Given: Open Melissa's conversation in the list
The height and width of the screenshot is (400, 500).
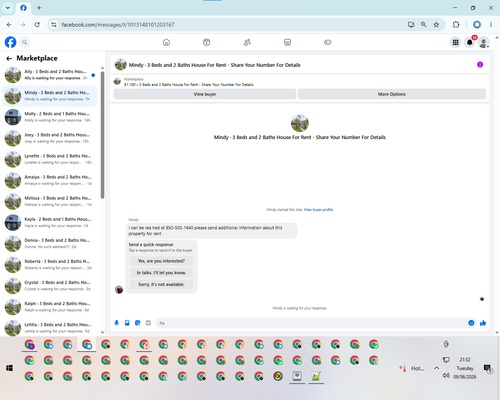Looking at the screenshot, I should coord(50,201).
